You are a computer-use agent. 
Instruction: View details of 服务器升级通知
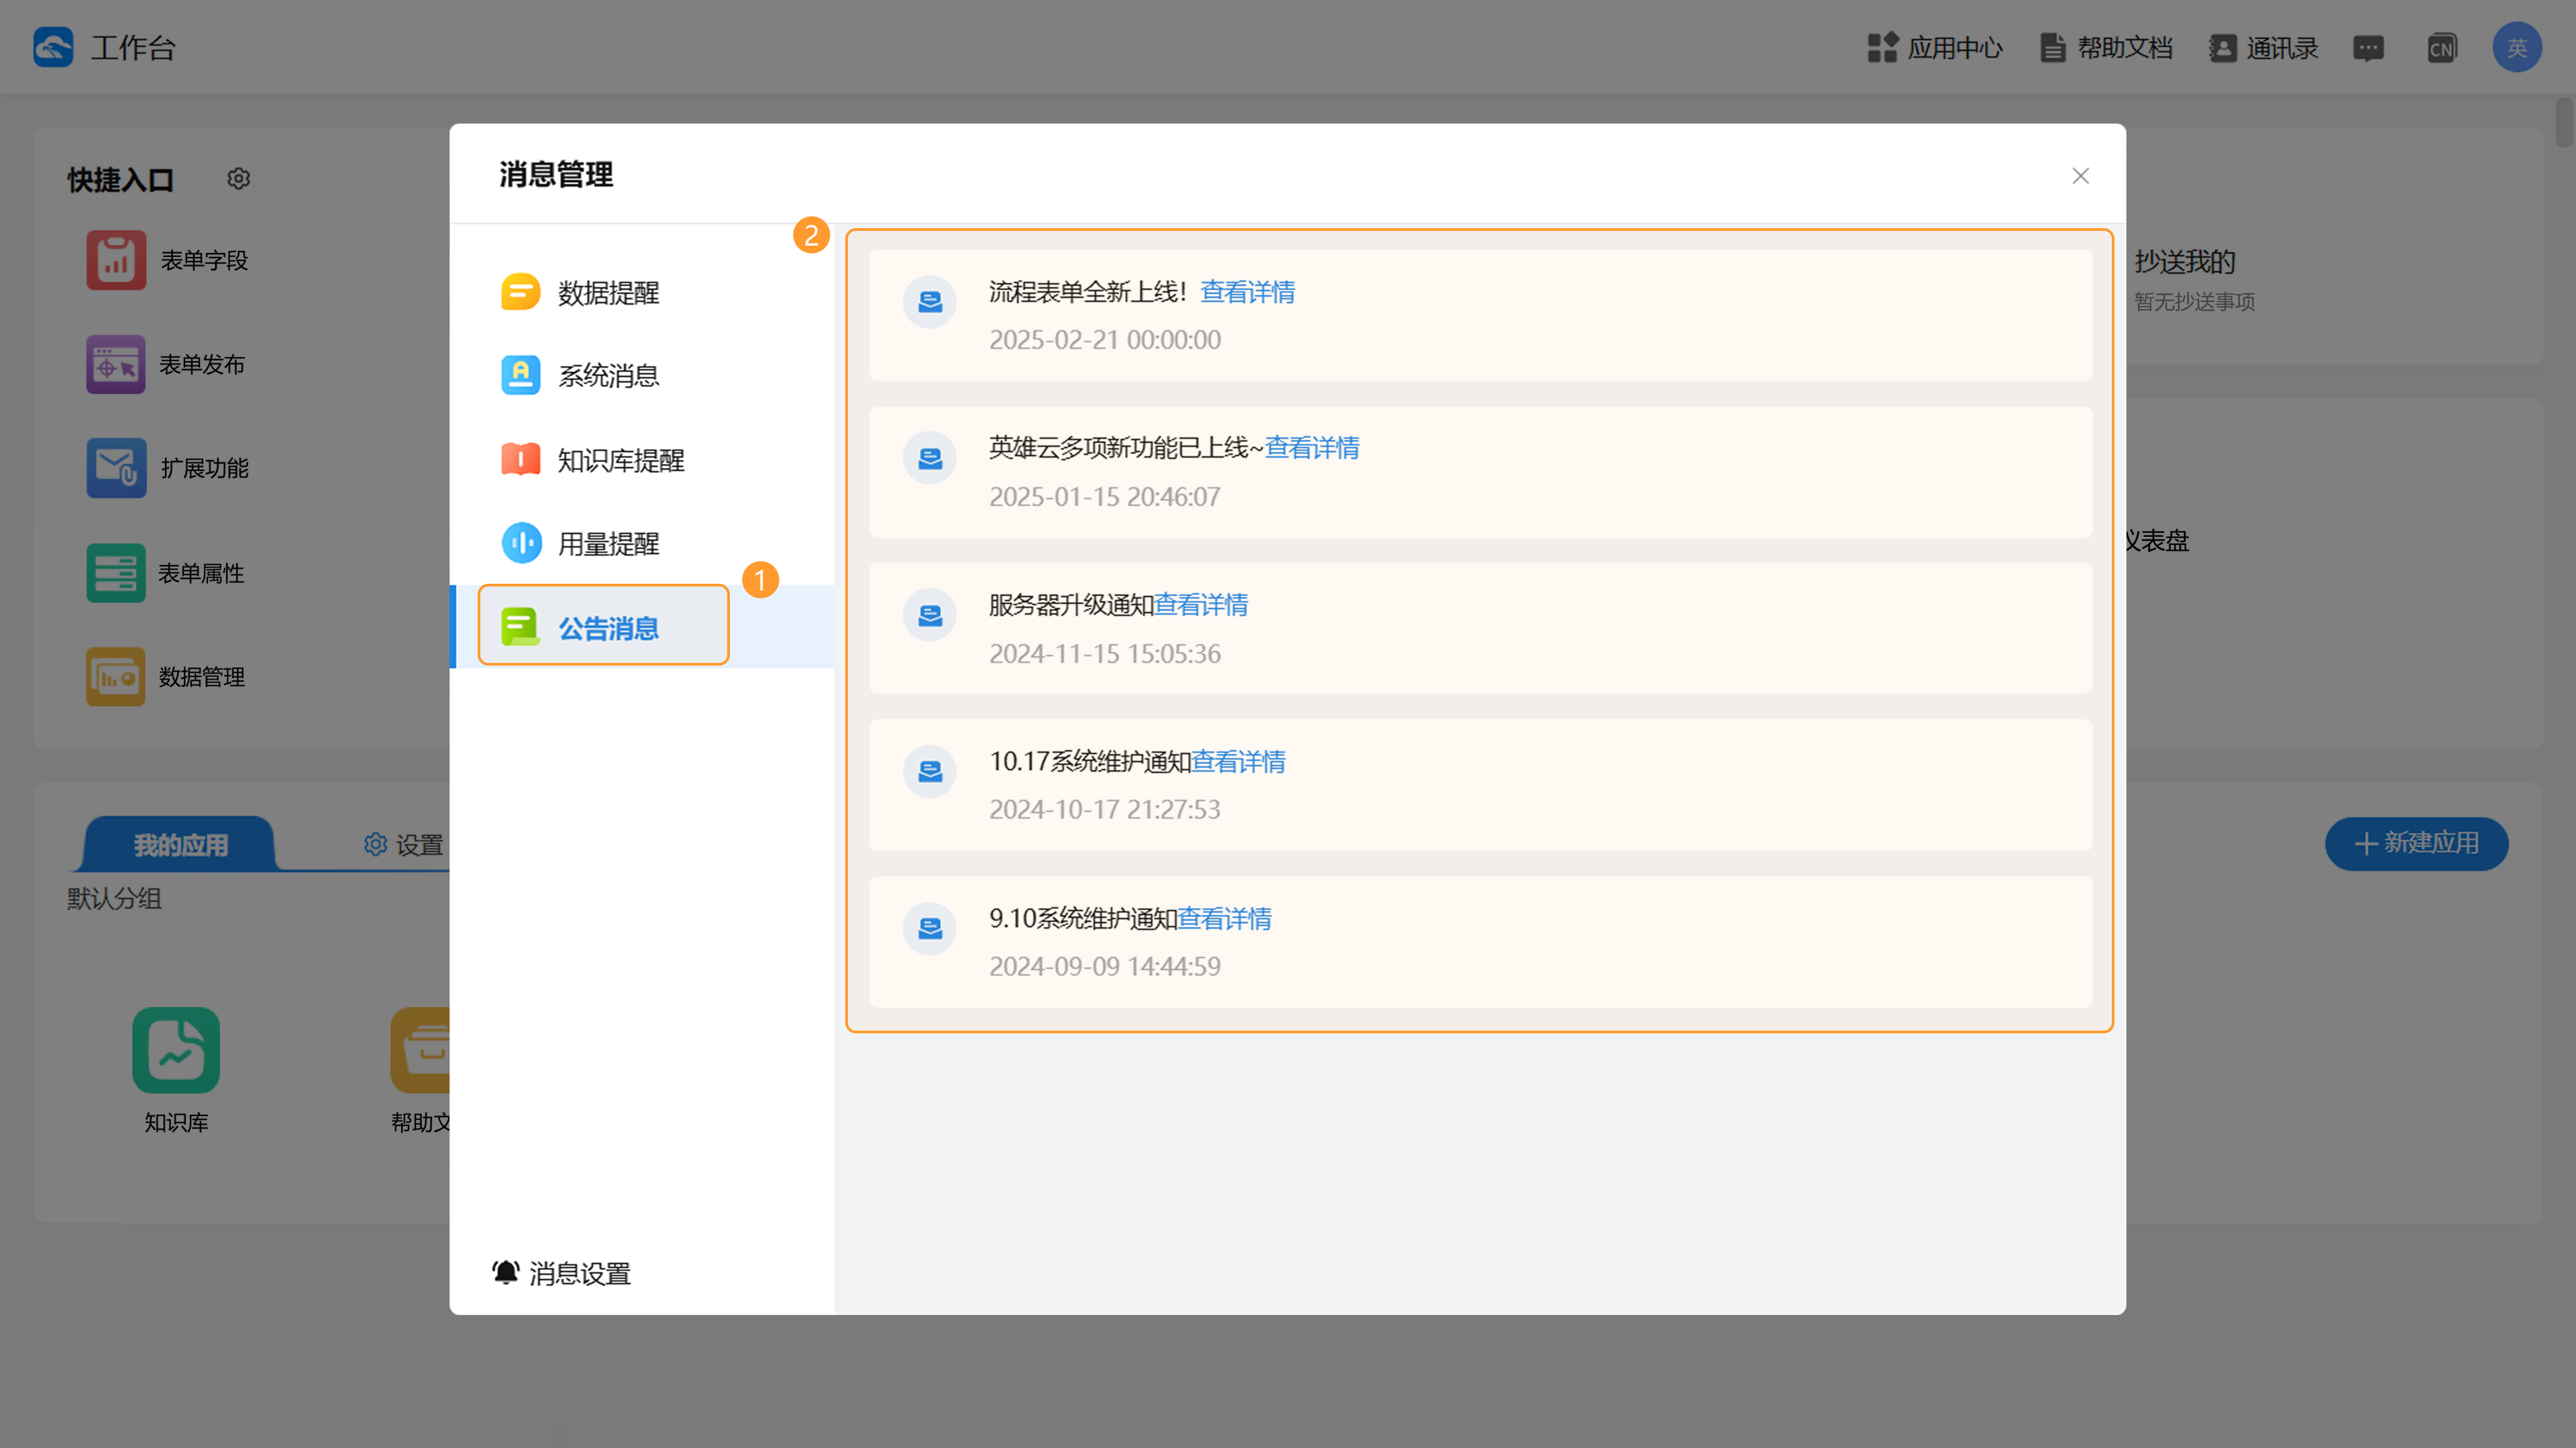coord(1201,605)
